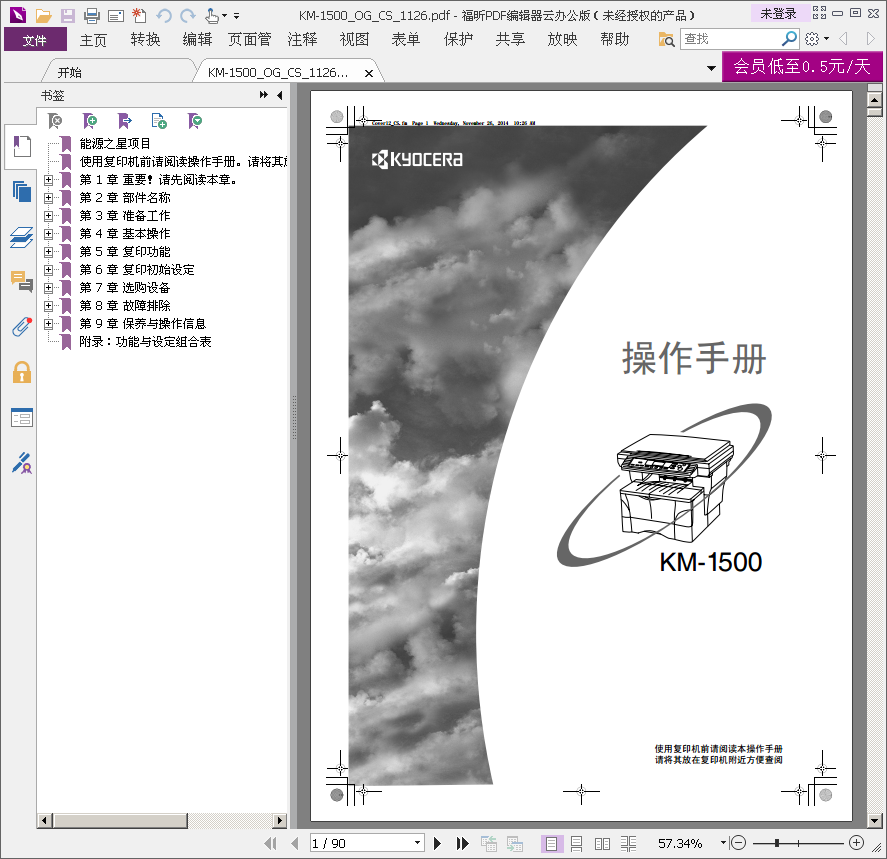Open the gear settings icon
Viewport: 887px width, 859px height.
pyautogui.click(x=812, y=38)
